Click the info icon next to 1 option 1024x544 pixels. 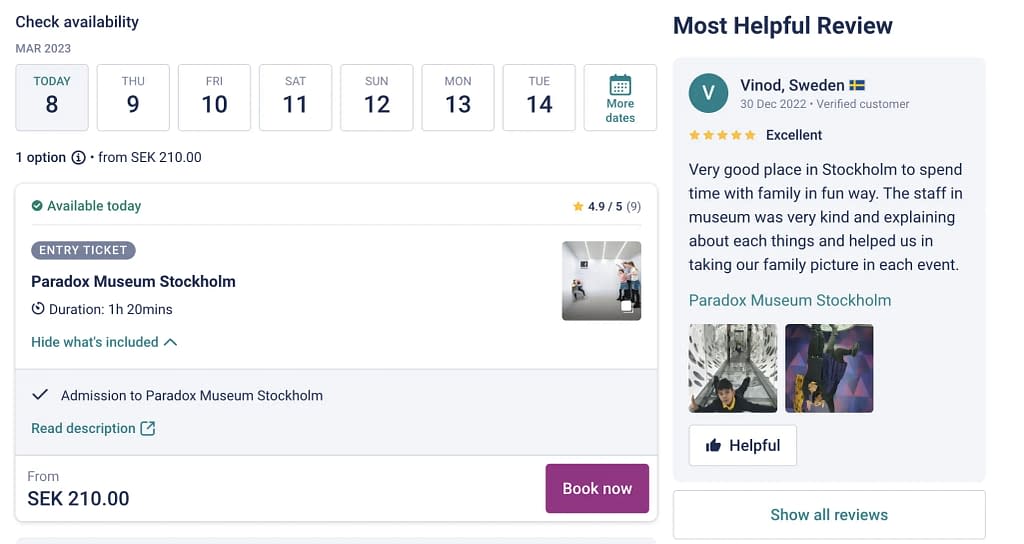[x=78, y=157]
